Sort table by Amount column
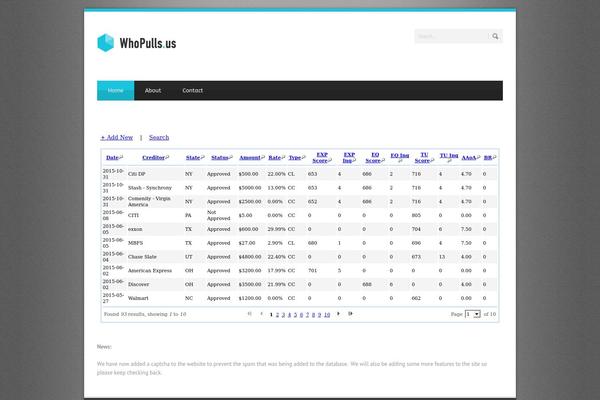 pos(250,158)
